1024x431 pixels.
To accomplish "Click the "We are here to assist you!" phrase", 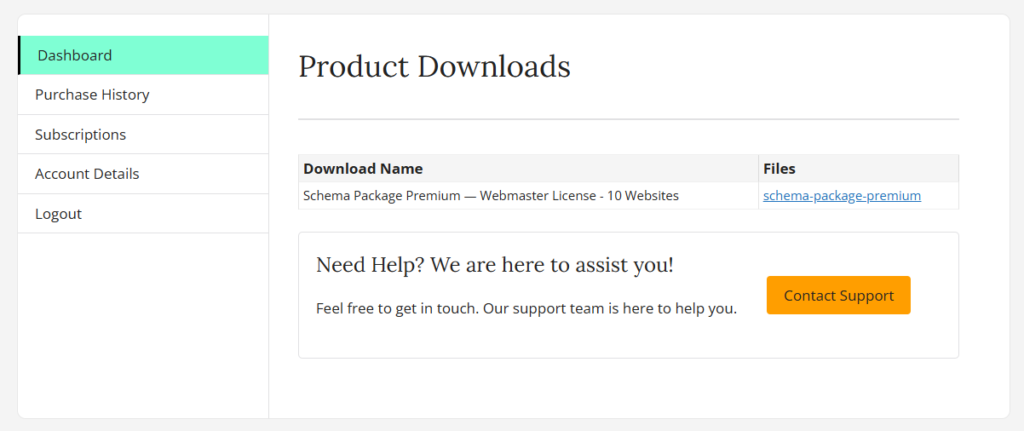I will click(x=543, y=265).
